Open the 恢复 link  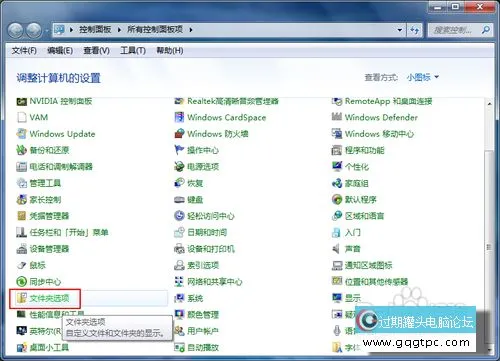point(195,183)
